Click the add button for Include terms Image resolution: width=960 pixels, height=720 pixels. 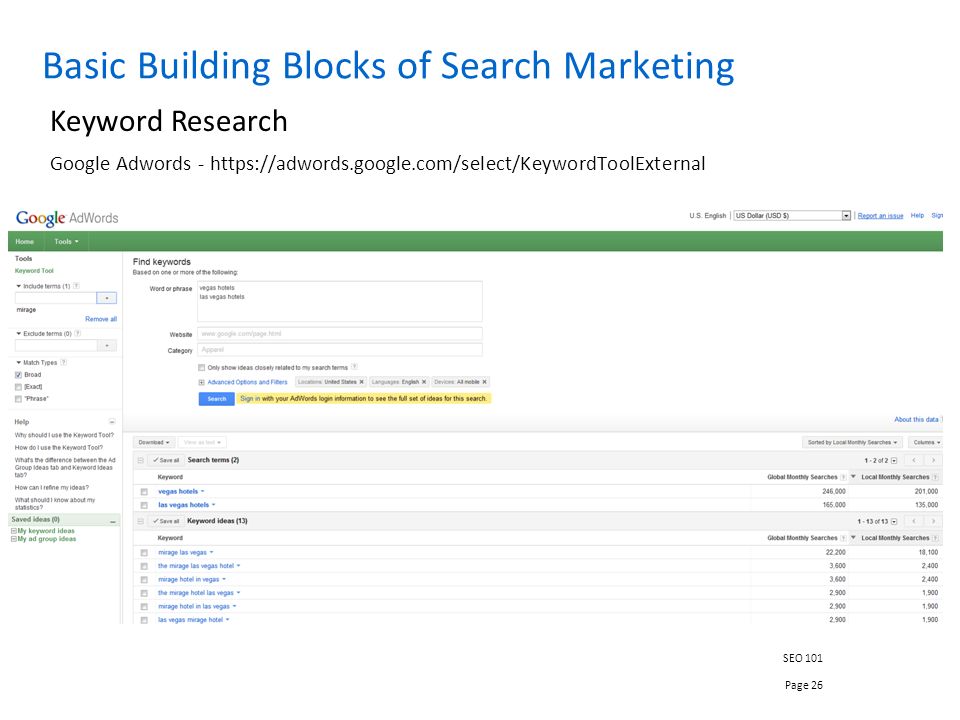(x=107, y=298)
